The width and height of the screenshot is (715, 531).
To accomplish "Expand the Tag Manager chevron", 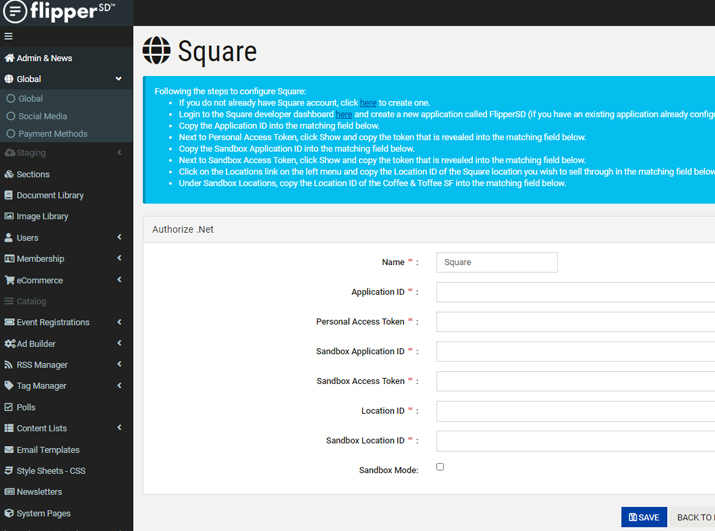I will (x=119, y=385).
